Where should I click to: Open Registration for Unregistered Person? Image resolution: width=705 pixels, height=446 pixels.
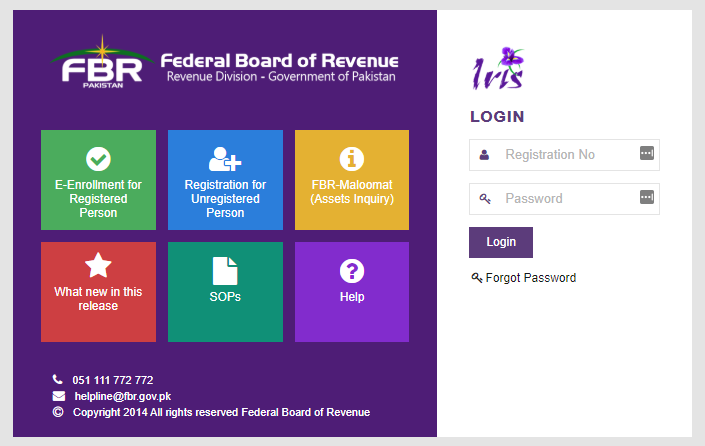pyautogui.click(x=225, y=198)
